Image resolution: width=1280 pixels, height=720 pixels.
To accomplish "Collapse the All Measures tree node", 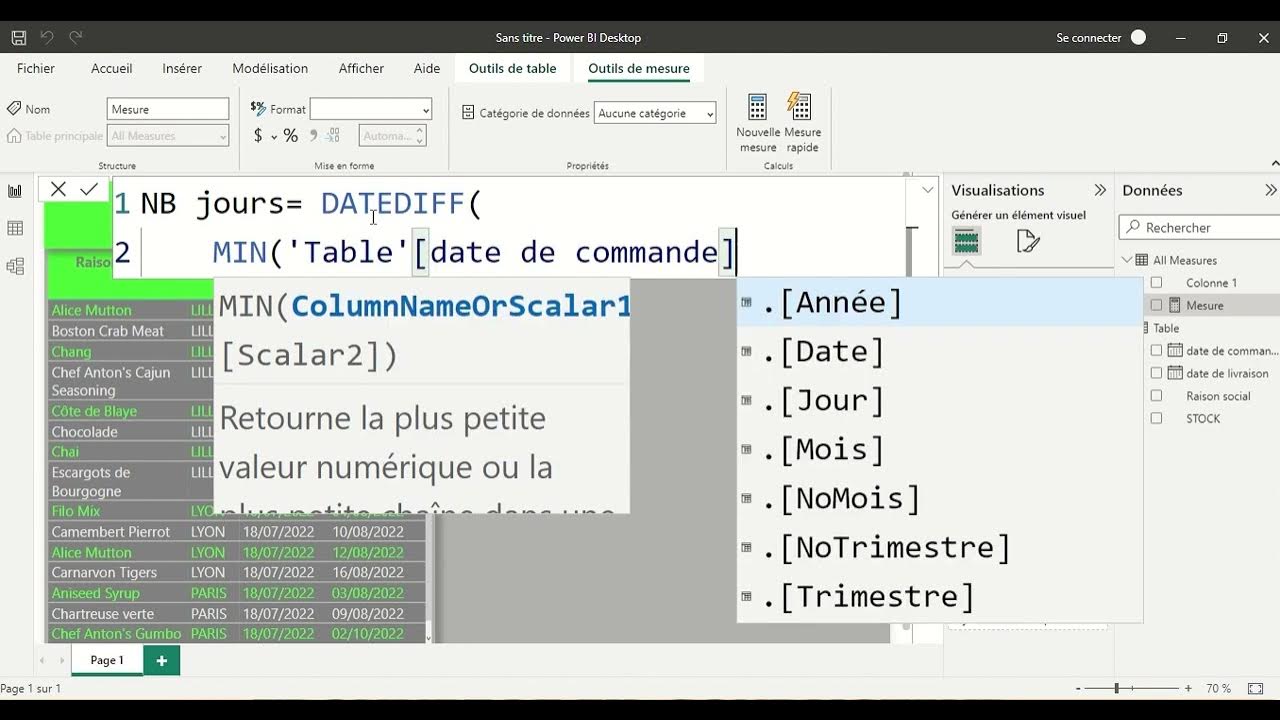I will click(x=1127, y=260).
